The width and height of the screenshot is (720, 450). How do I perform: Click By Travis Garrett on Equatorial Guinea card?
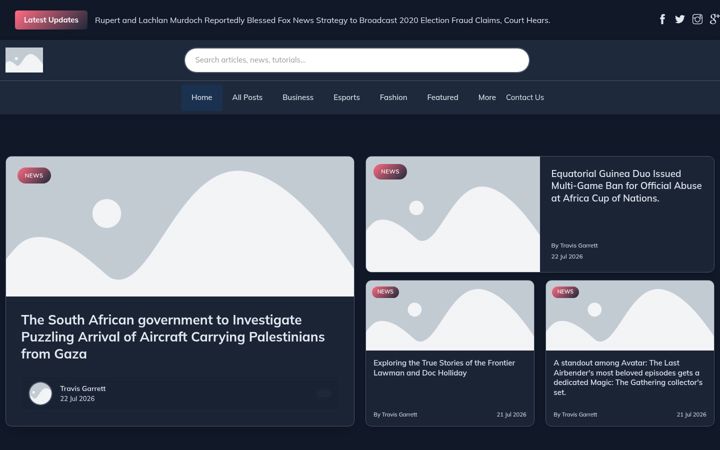(574, 246)
